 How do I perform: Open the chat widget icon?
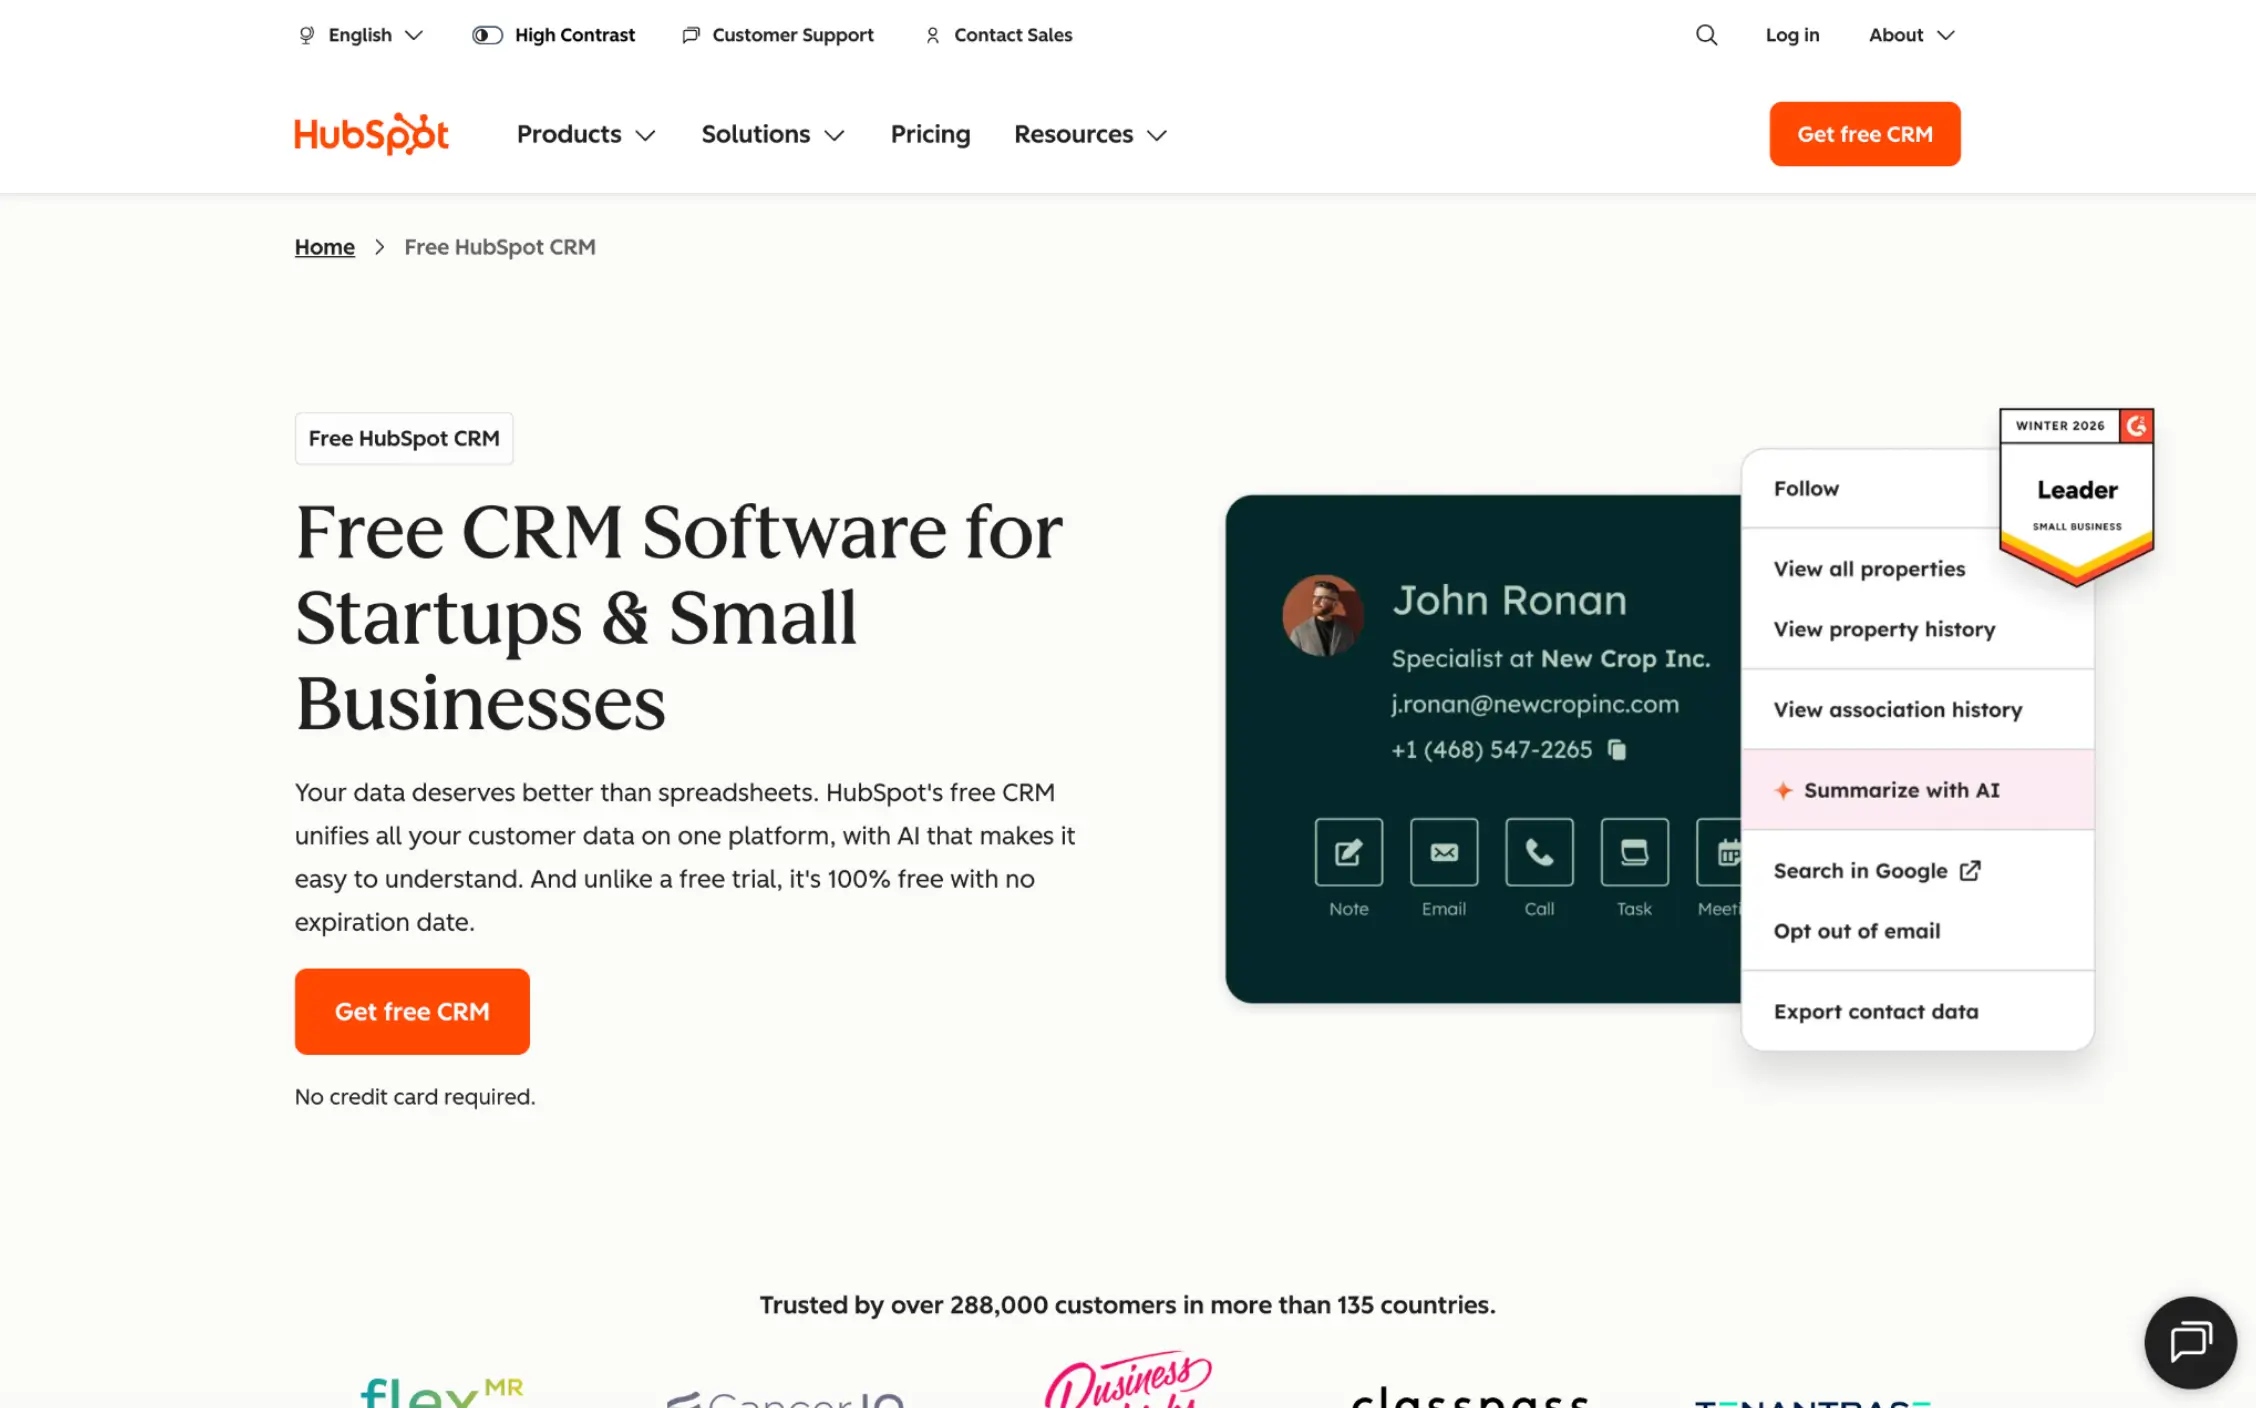2190,1342
